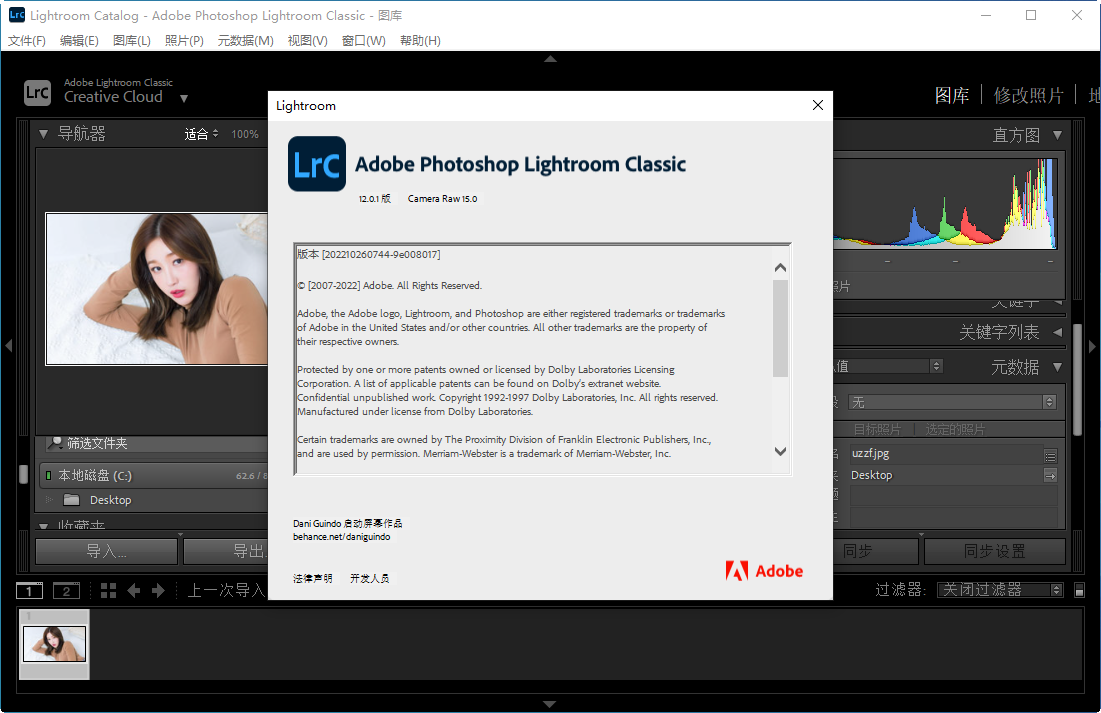Select the Desktop folder in the tree
This screenshot has width=1101, height=713.
coord(110,500)
